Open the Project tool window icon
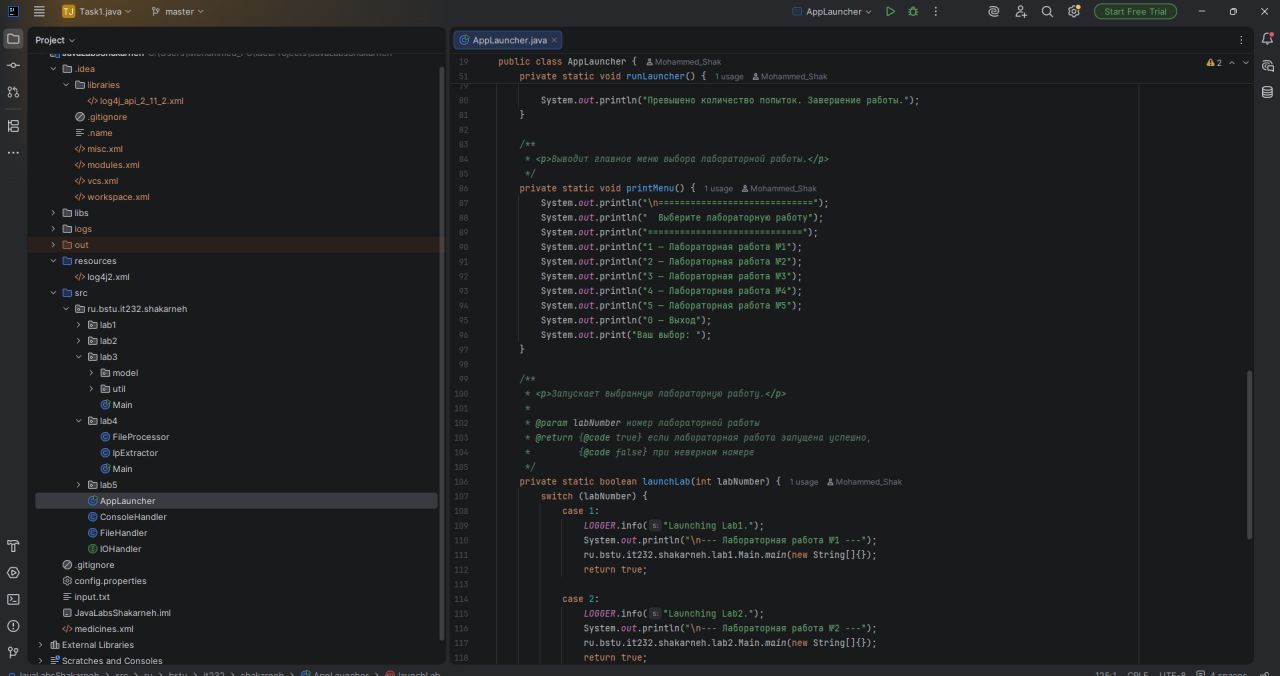Screen dimensions: 1280x676 13,39
